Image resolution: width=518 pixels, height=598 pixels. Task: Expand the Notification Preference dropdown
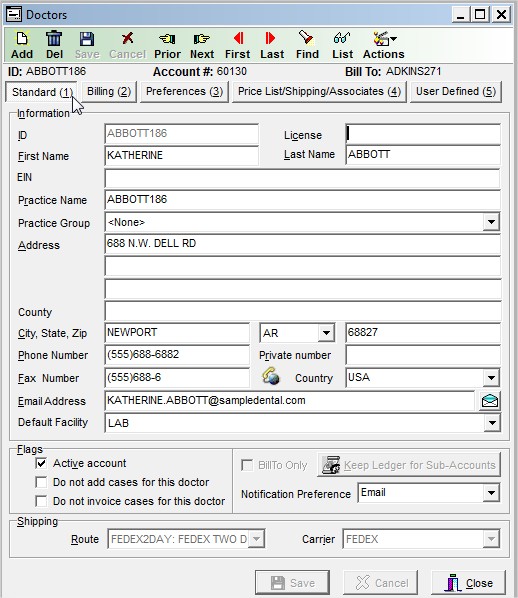click(491, 493)
